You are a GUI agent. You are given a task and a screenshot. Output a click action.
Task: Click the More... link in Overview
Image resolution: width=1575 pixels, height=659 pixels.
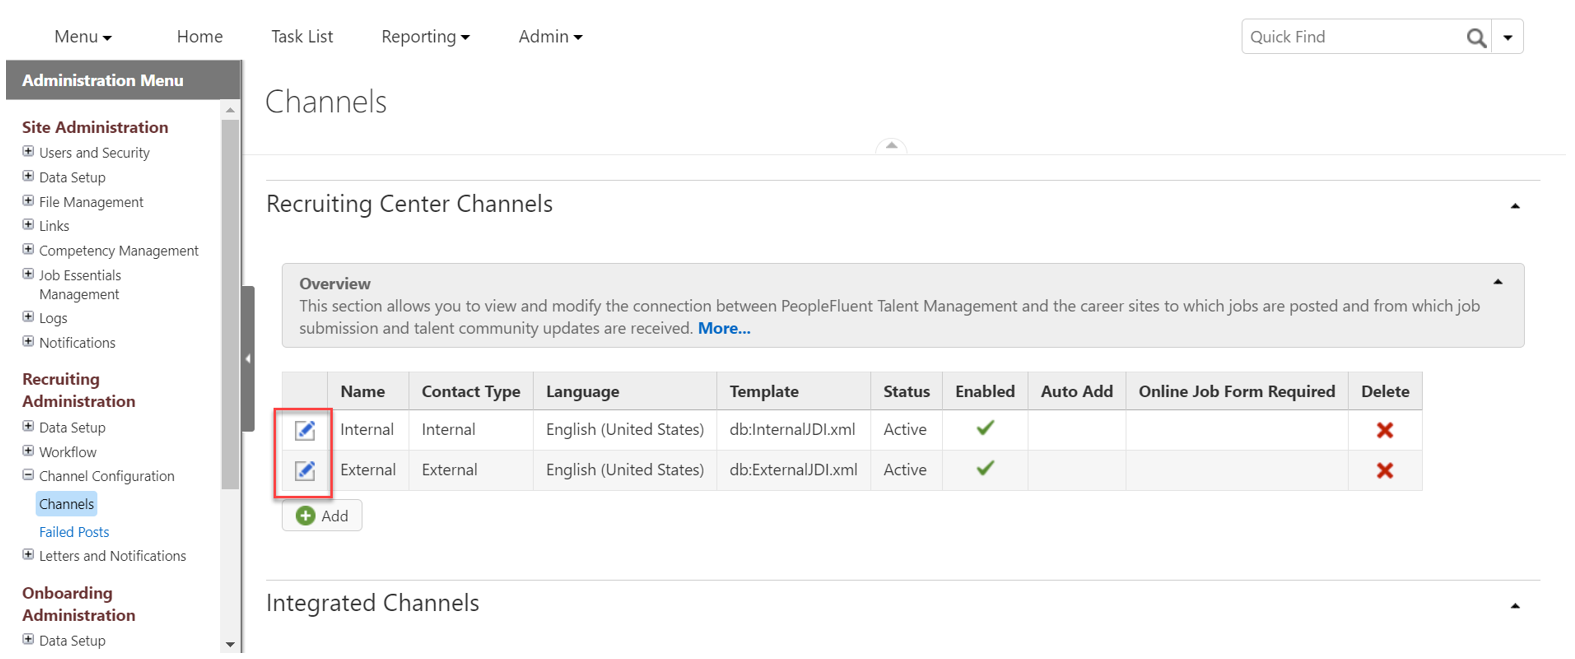point(724,328)
